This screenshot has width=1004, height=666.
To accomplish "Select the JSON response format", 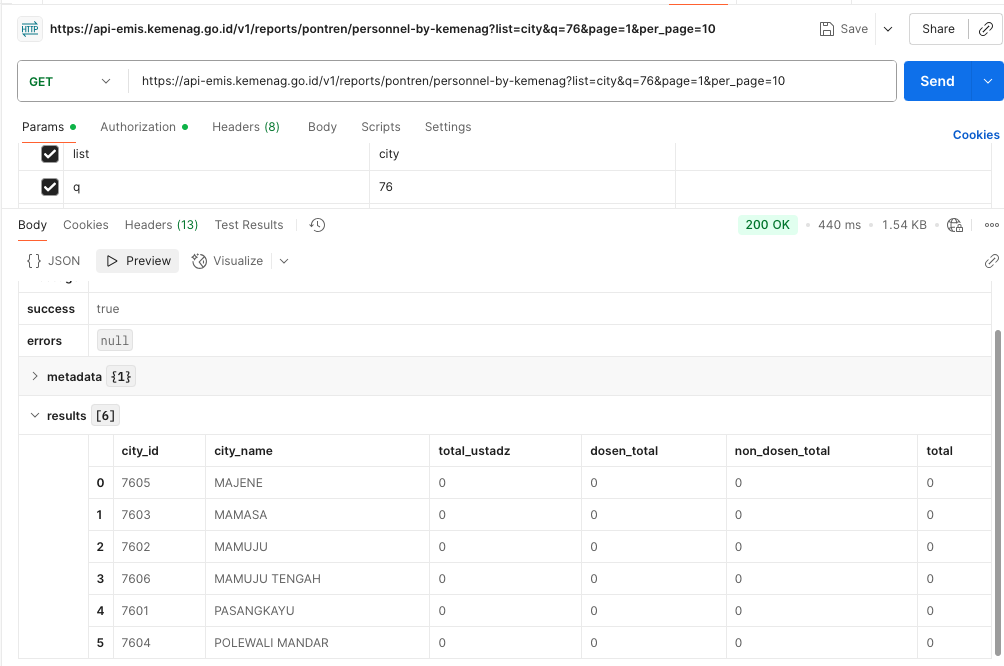I will tap(54, 261).
